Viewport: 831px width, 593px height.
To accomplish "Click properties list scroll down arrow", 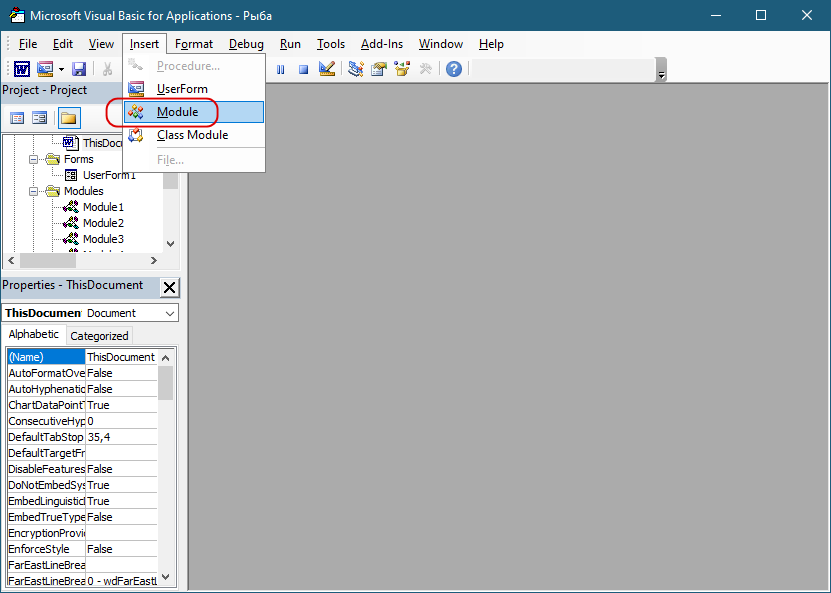I will 165,577.
